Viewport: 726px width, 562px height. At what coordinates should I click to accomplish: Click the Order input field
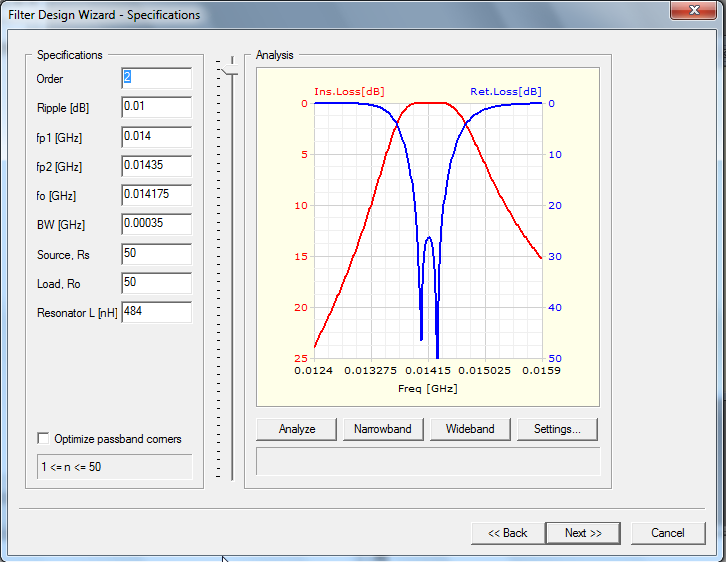click(156, 78)
